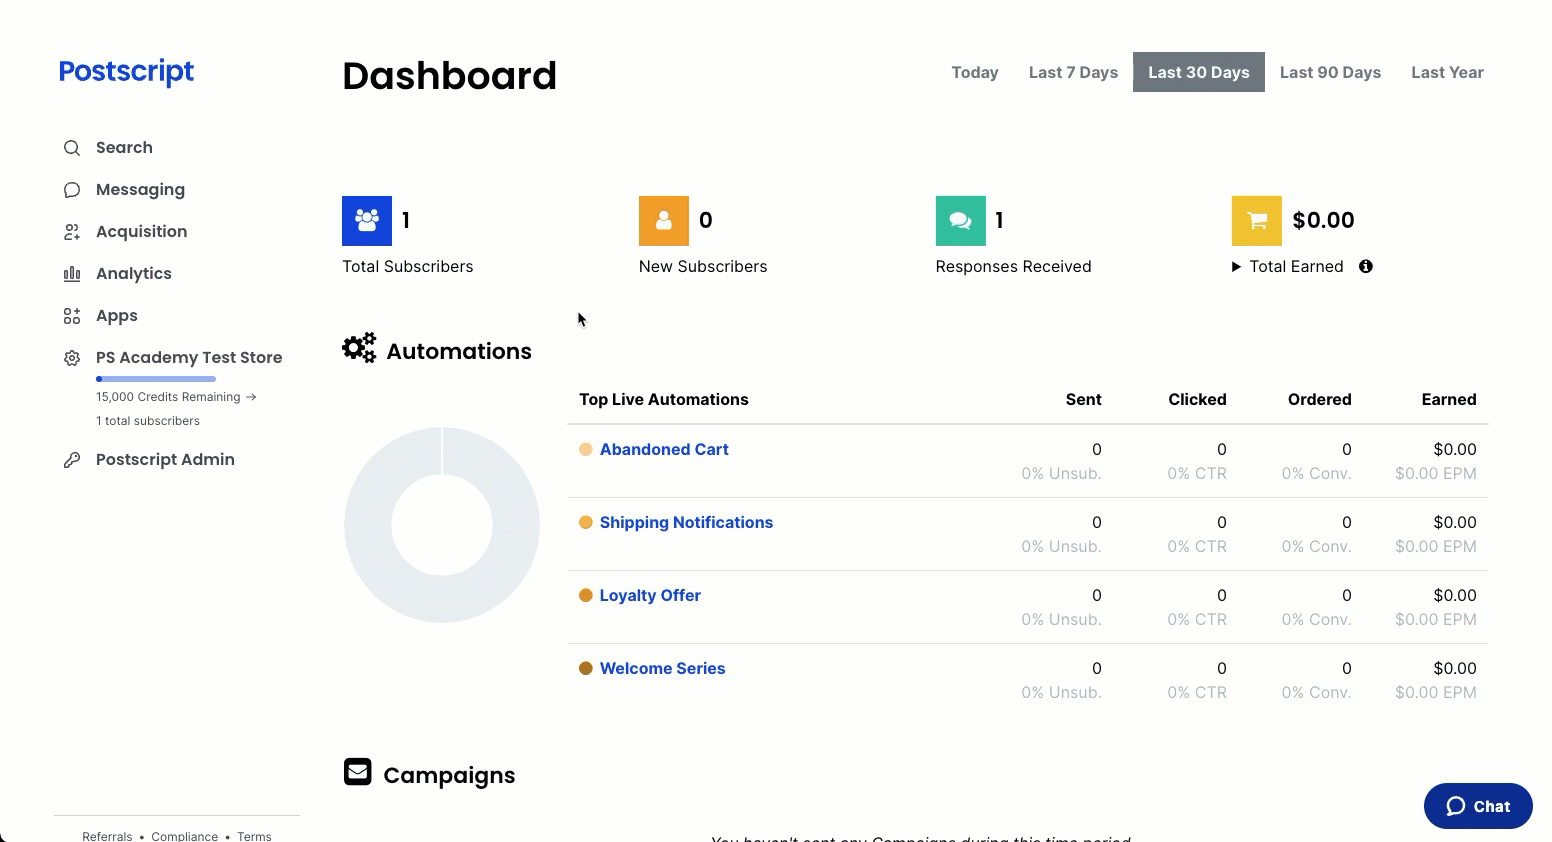The image size is (1552, 842).
Task: Click the Top Live Automations header
Action: [664, 400]
